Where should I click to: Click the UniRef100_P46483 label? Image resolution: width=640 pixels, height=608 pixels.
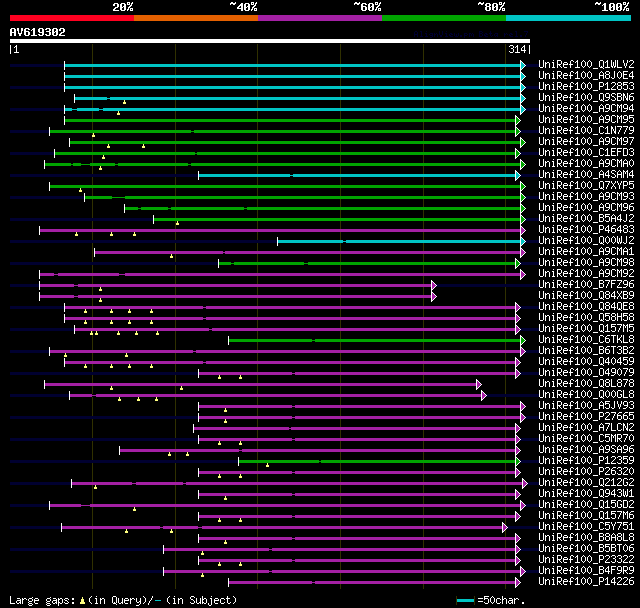(586, 230)
